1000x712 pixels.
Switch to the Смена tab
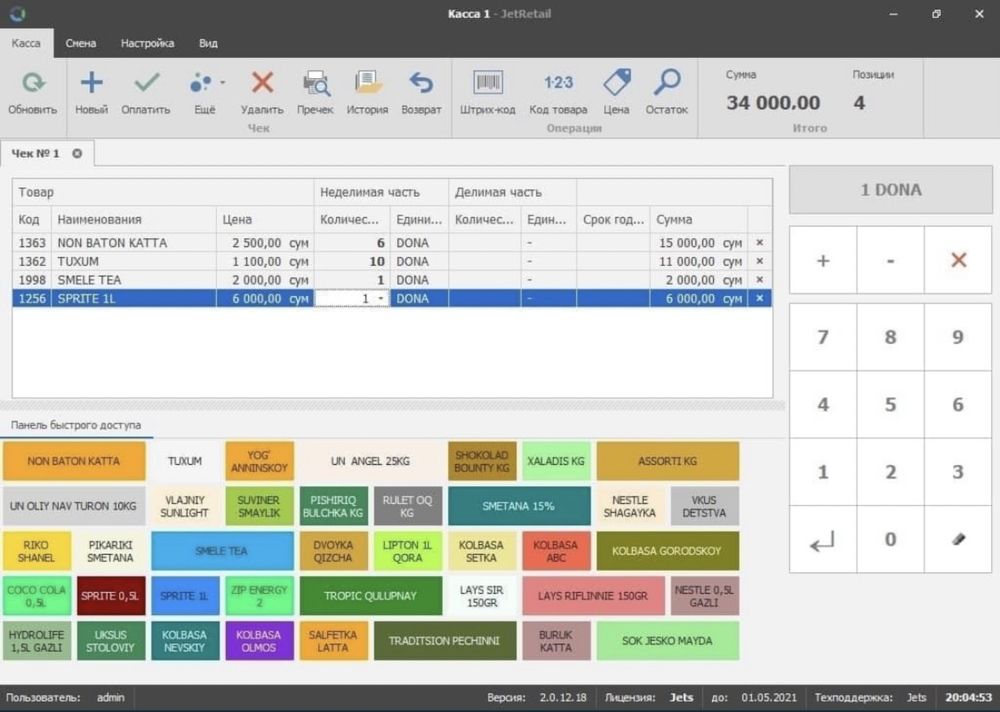[81, 43]
